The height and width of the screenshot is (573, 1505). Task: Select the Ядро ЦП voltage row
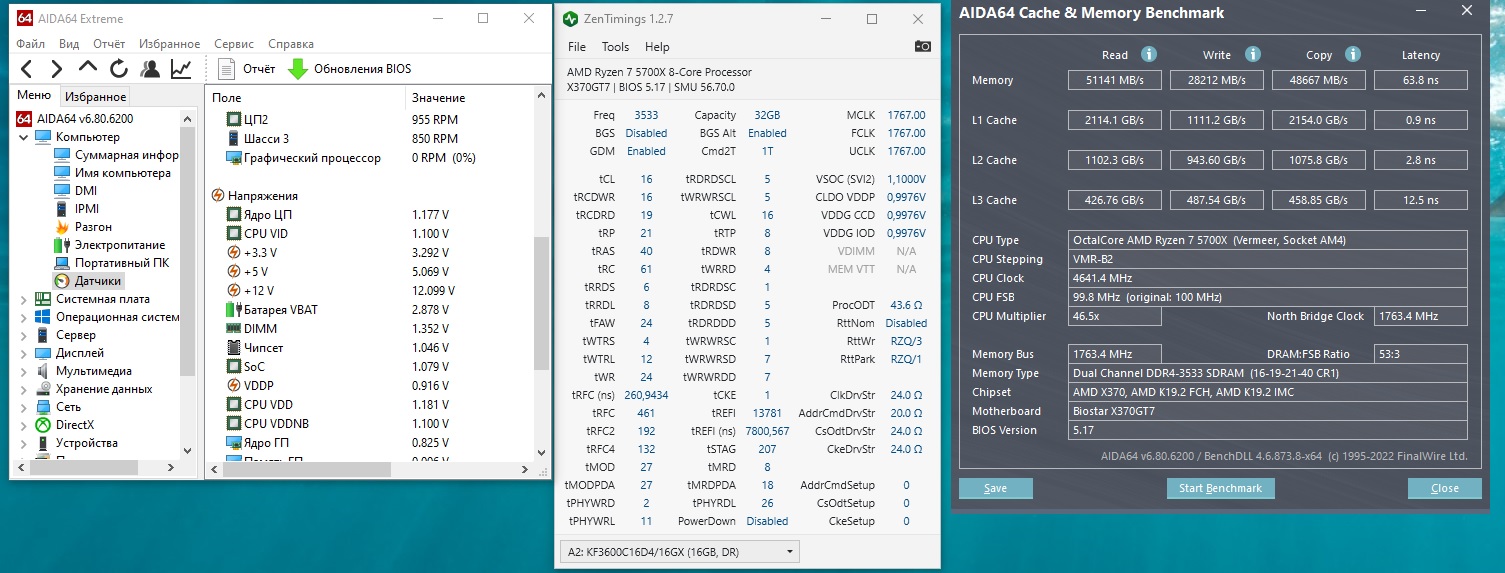[368, 214]
